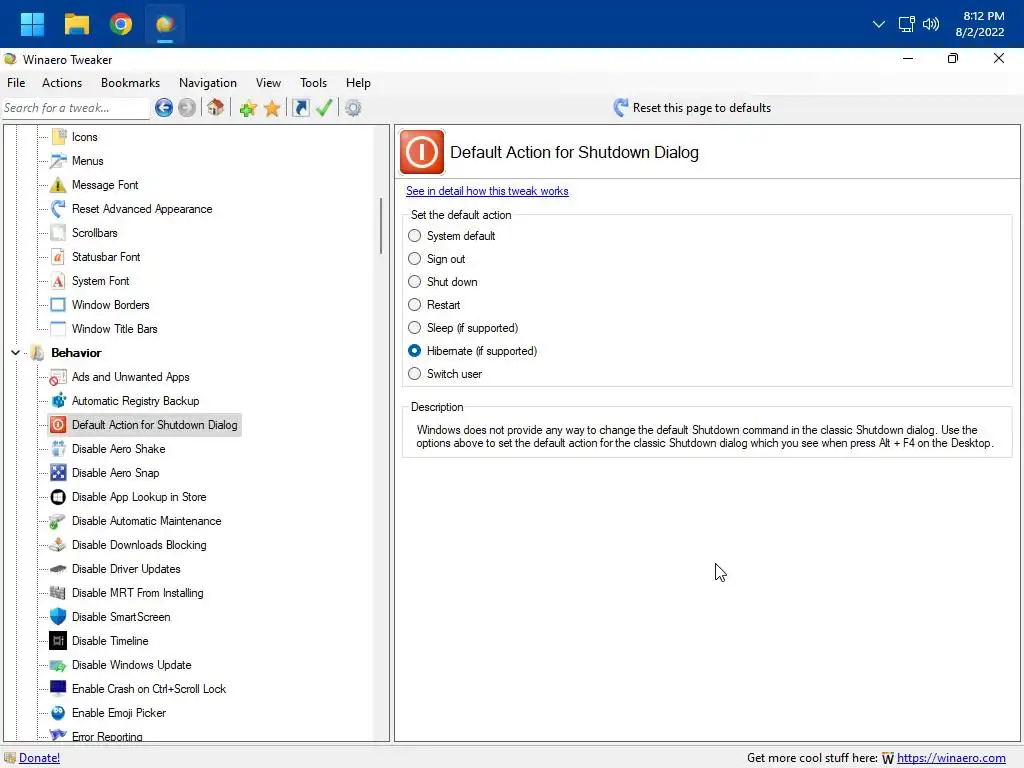
Task: Click the Reset Advanced Appearance arrow icon
Action: point(58,209)
